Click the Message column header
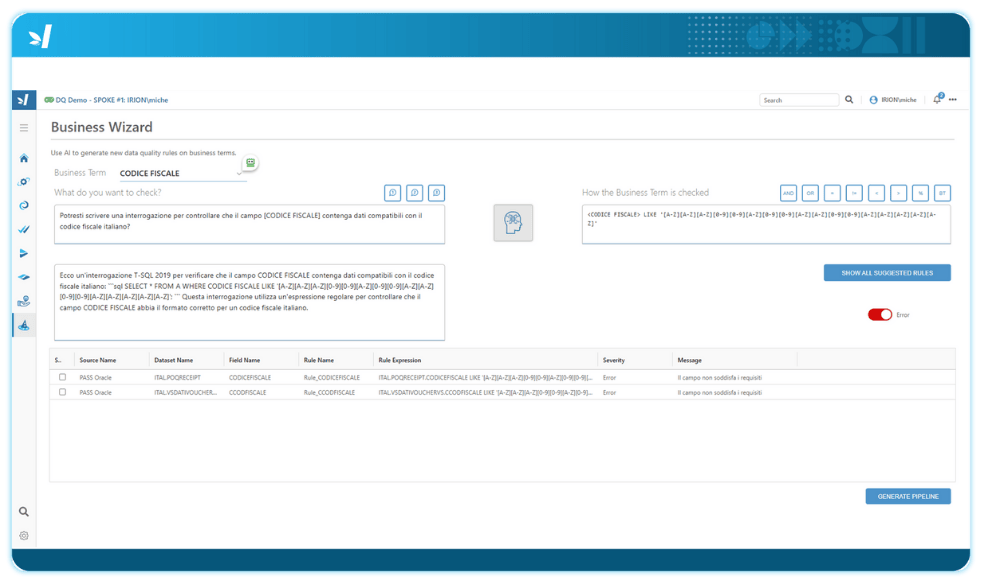 tap(690, 360)
